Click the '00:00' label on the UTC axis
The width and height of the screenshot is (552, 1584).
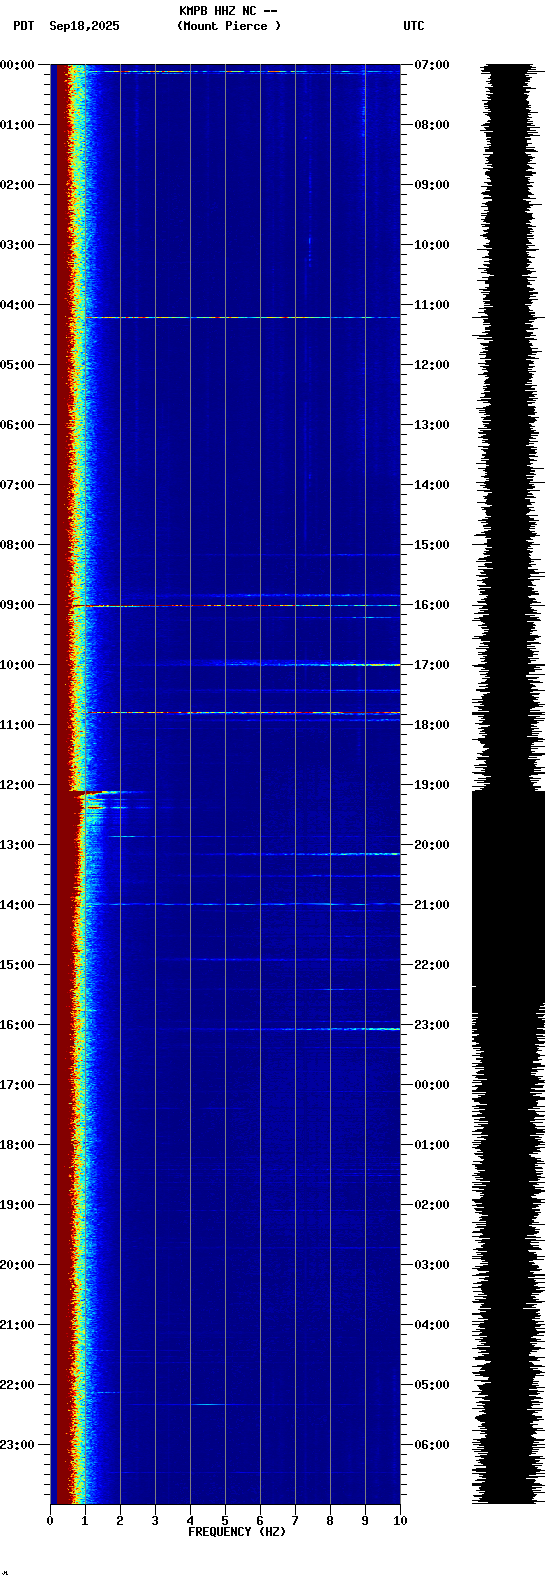[432, 1085]
